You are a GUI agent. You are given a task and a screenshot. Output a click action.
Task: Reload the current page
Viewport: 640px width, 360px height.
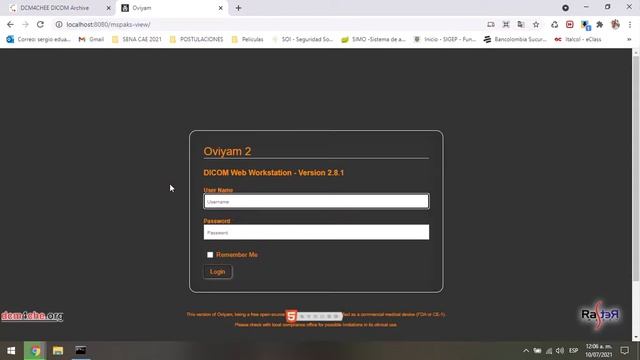tap(40, 24)
